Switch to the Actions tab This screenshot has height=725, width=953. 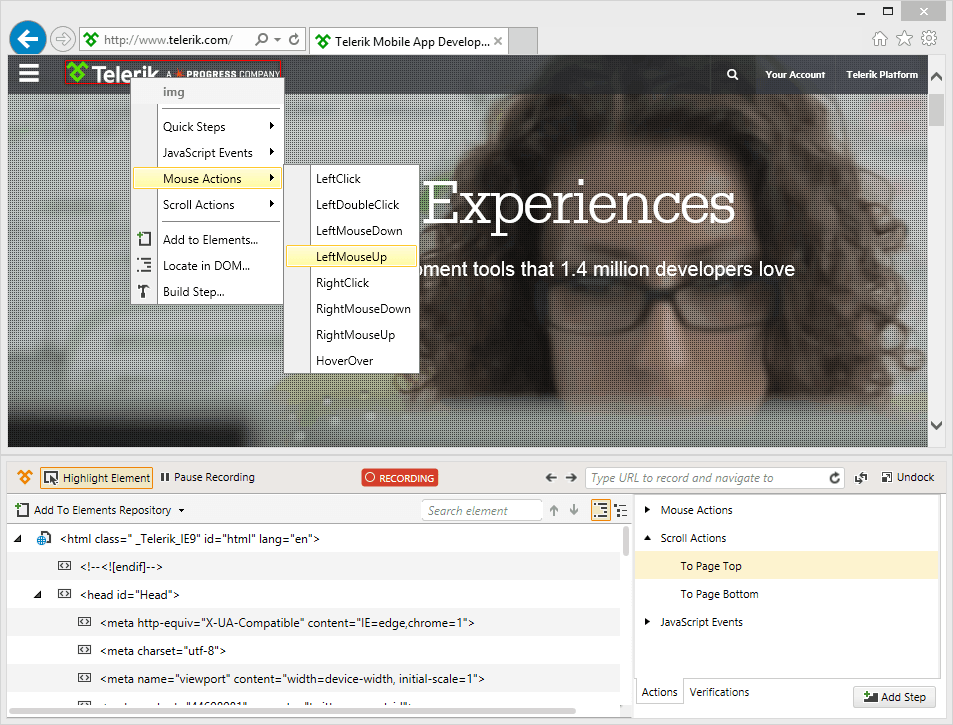point(659,692)
